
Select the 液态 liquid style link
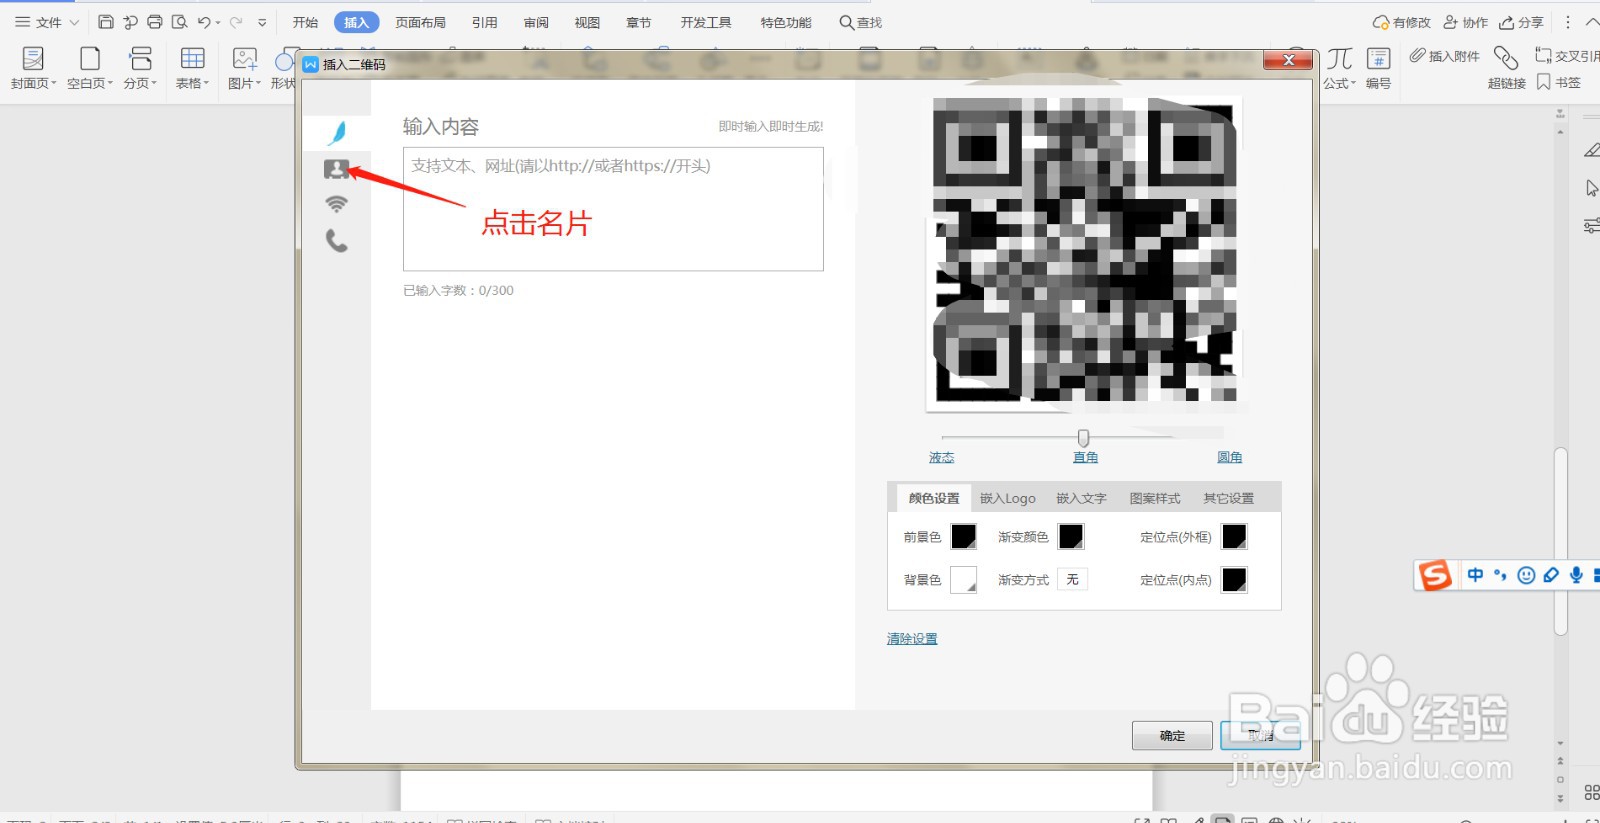[x=942, y=457]
